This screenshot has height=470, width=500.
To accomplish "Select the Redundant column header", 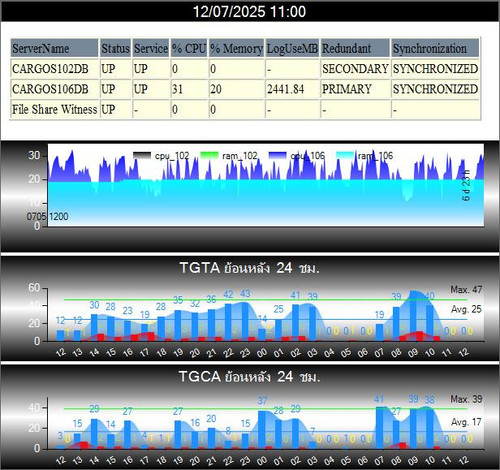I will click(x=355, y=48).
